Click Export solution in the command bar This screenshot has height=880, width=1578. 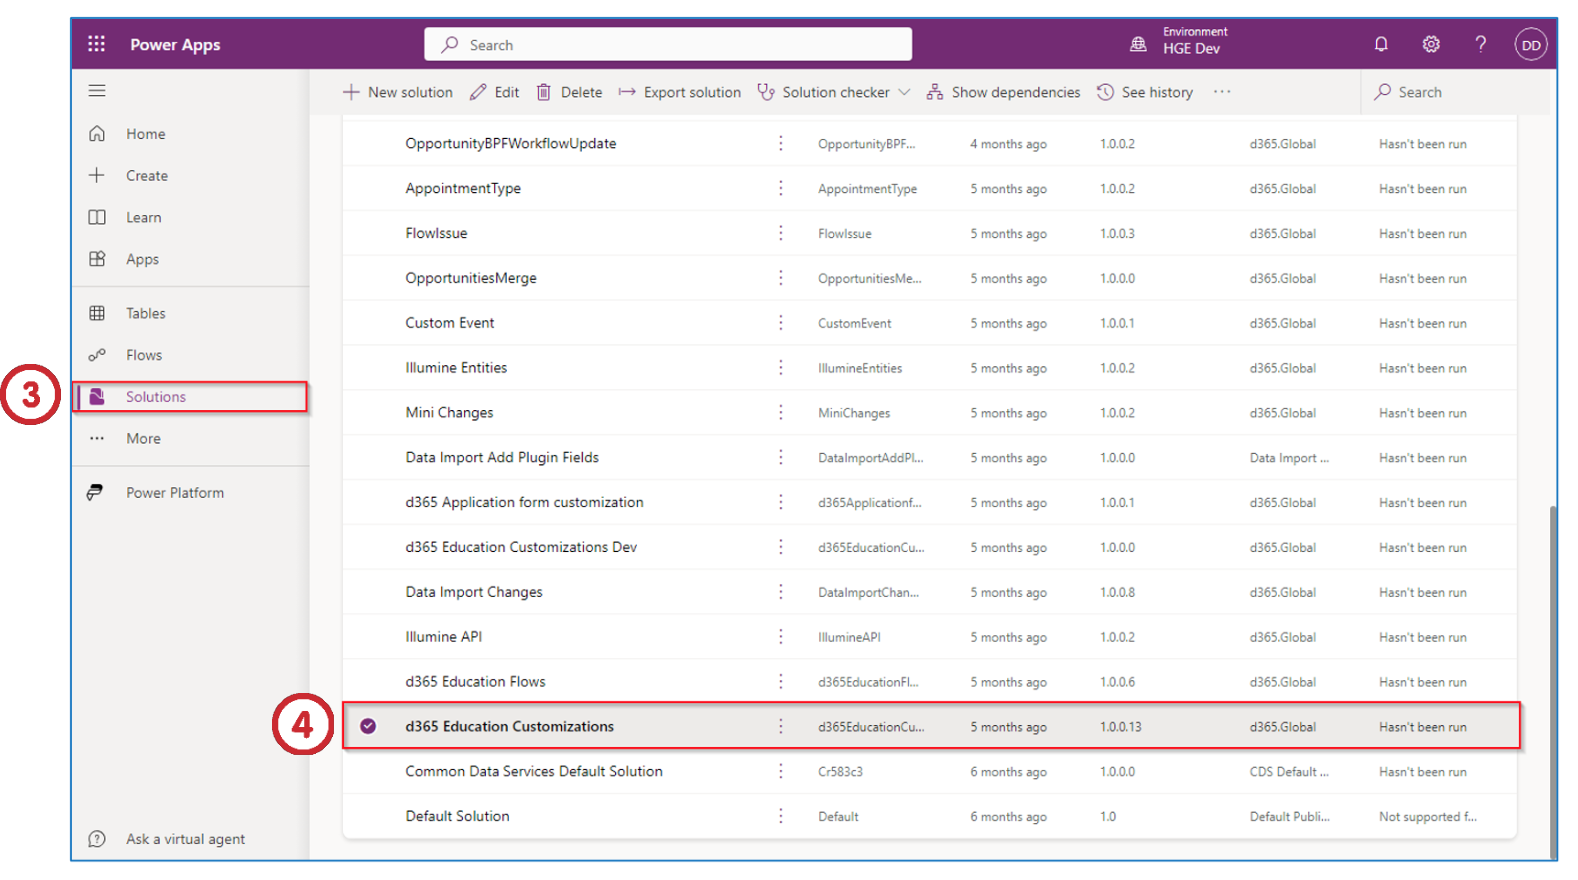(680, 92)
